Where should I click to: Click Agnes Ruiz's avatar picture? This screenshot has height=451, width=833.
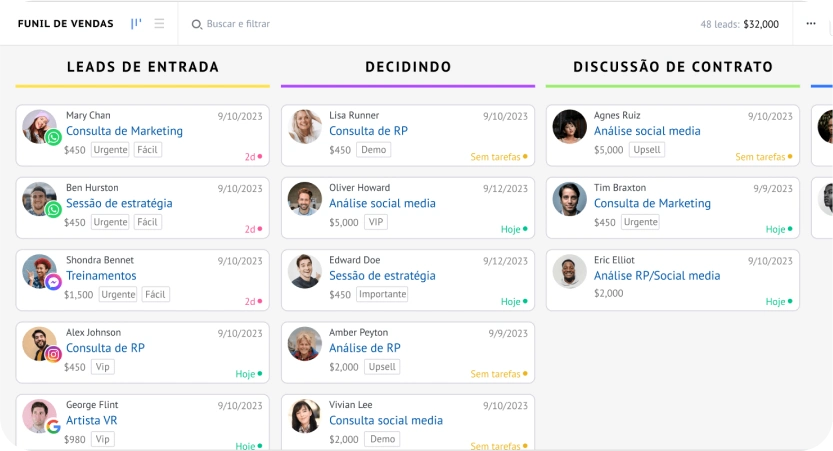(x=569, y=126)
